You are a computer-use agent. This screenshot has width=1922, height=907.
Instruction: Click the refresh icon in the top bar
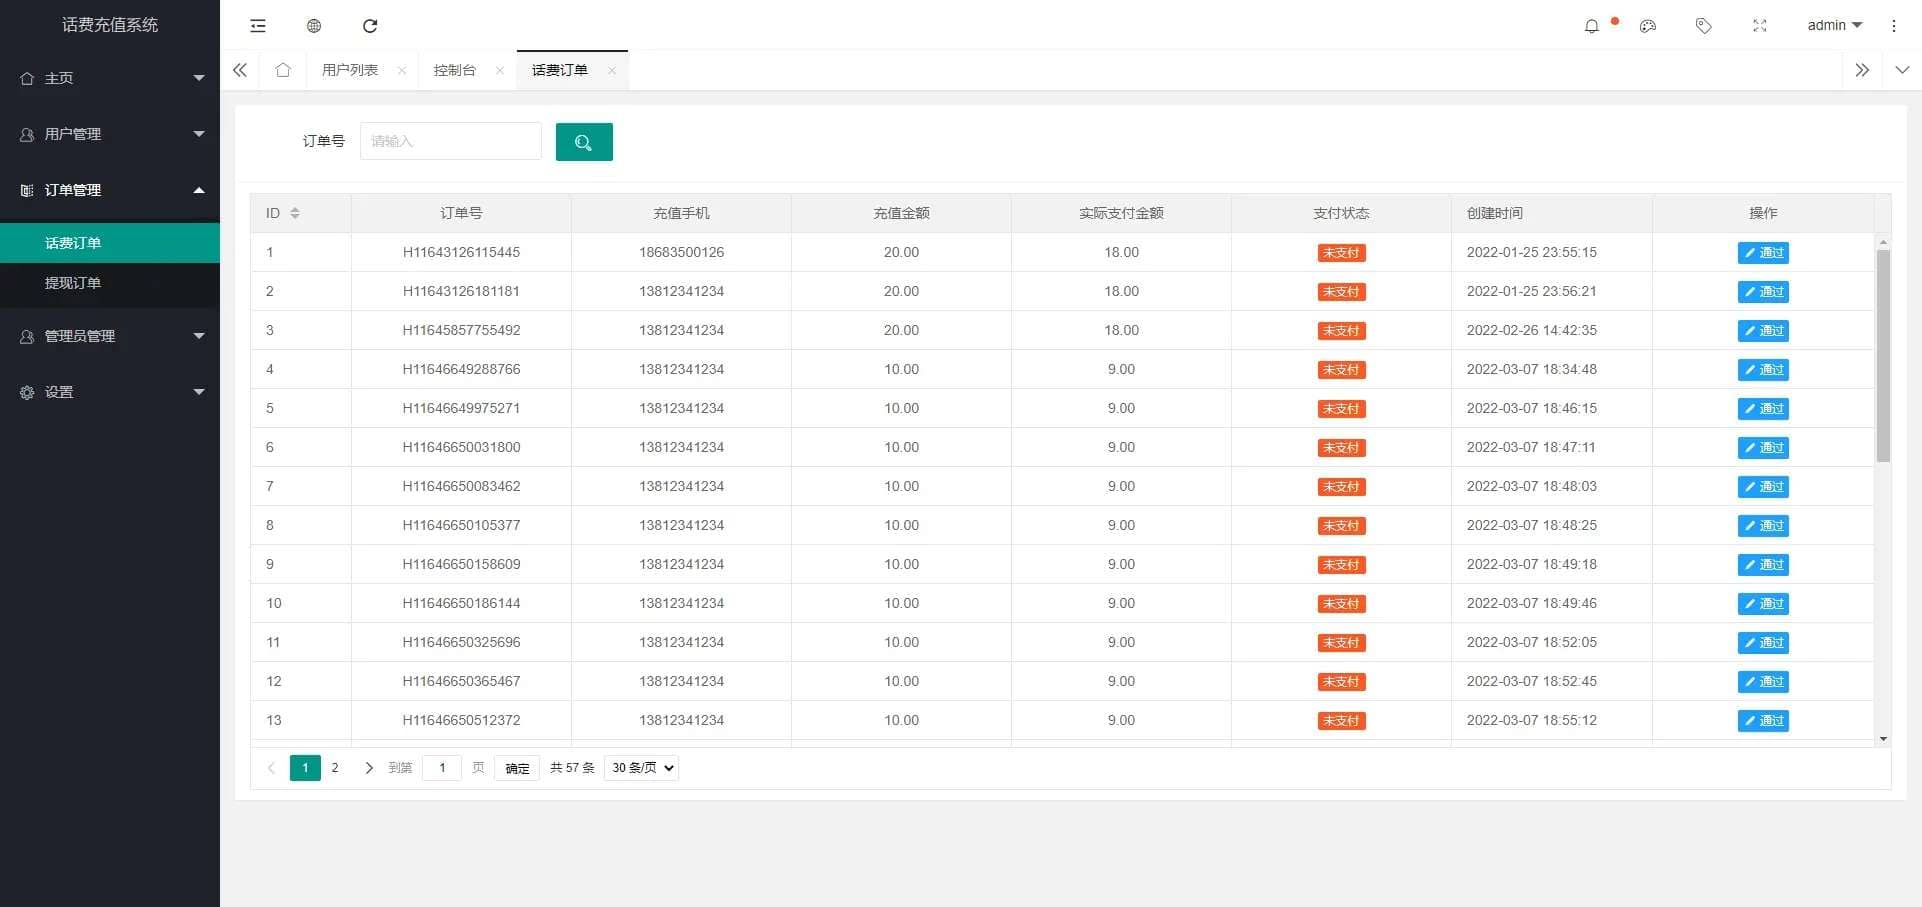point(370,26)
